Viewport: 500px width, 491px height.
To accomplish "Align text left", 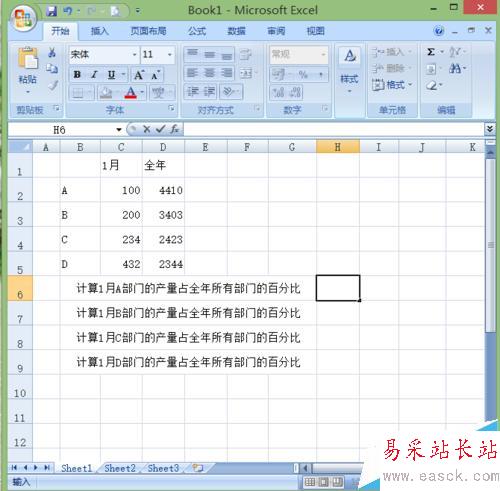I will [x=192, y=73].
